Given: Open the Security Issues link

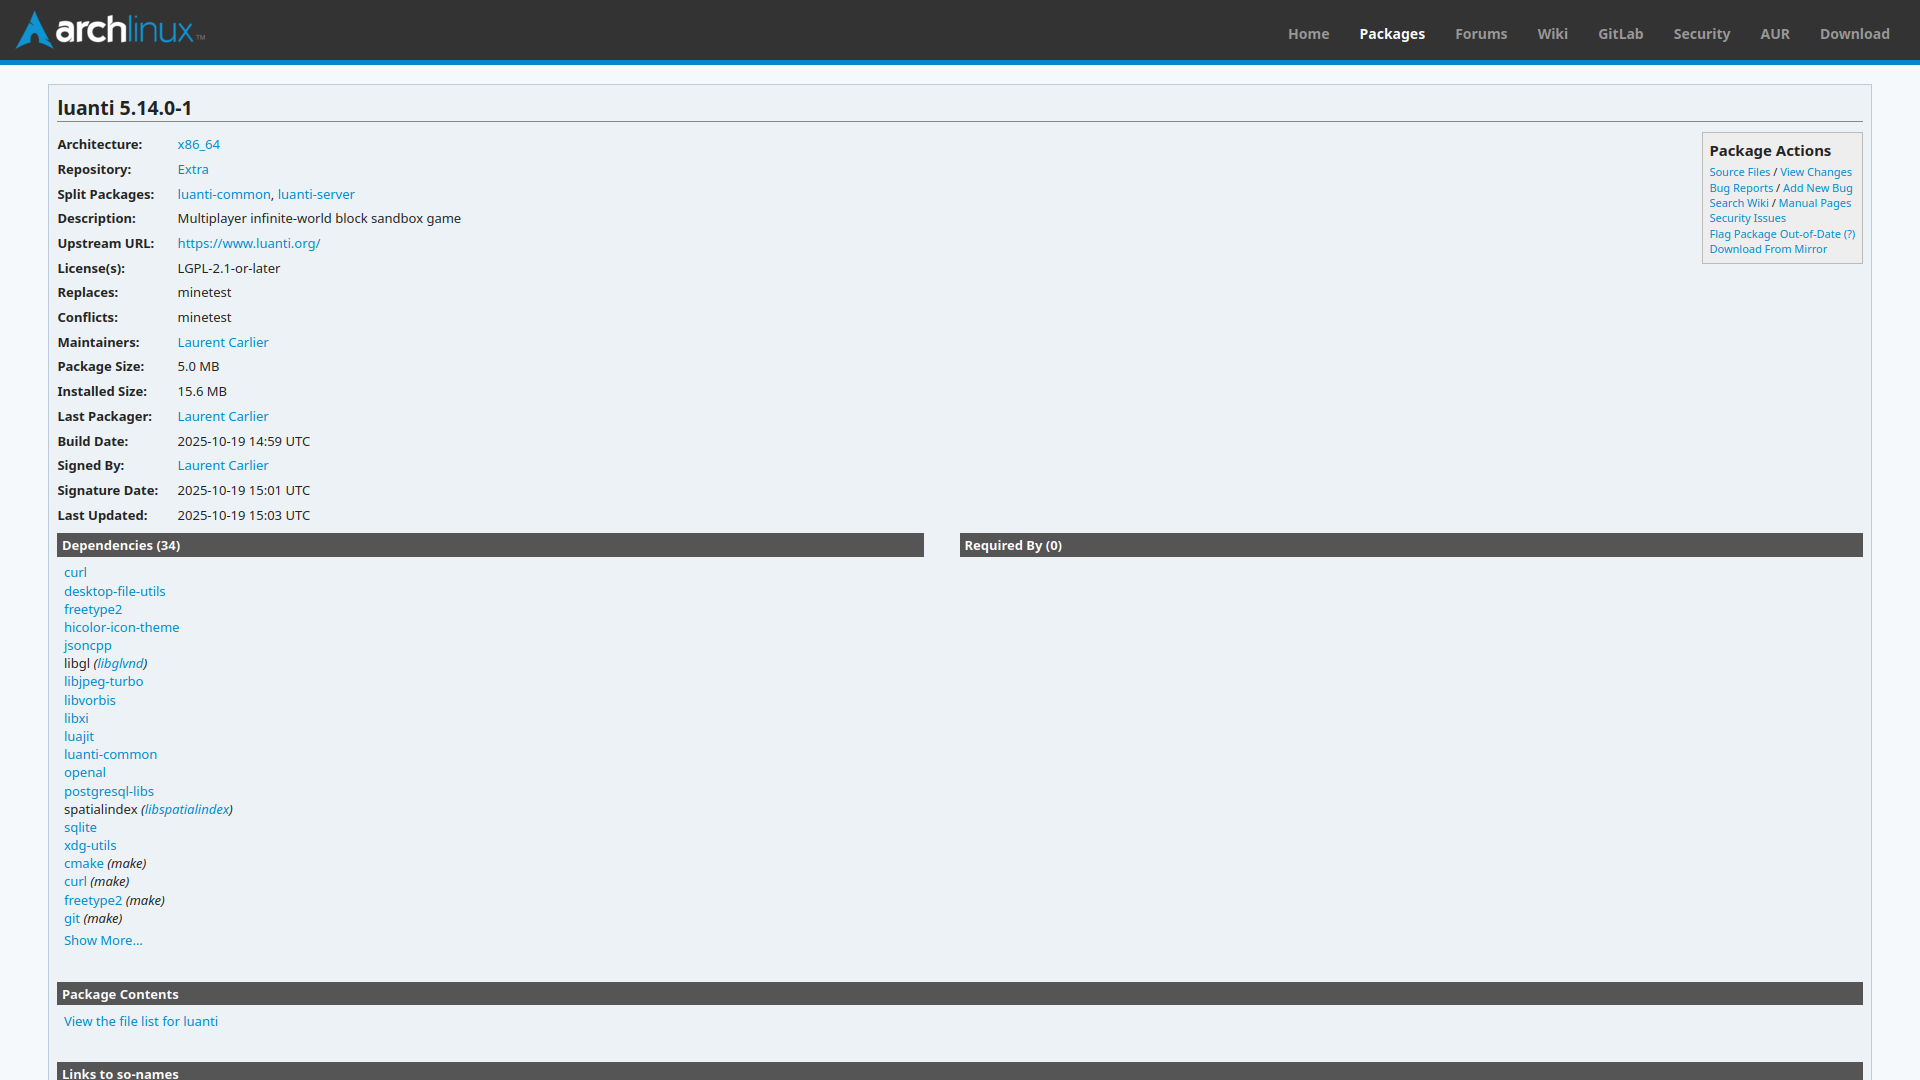Looking at the screenshot, I should tap(1747, 218).
